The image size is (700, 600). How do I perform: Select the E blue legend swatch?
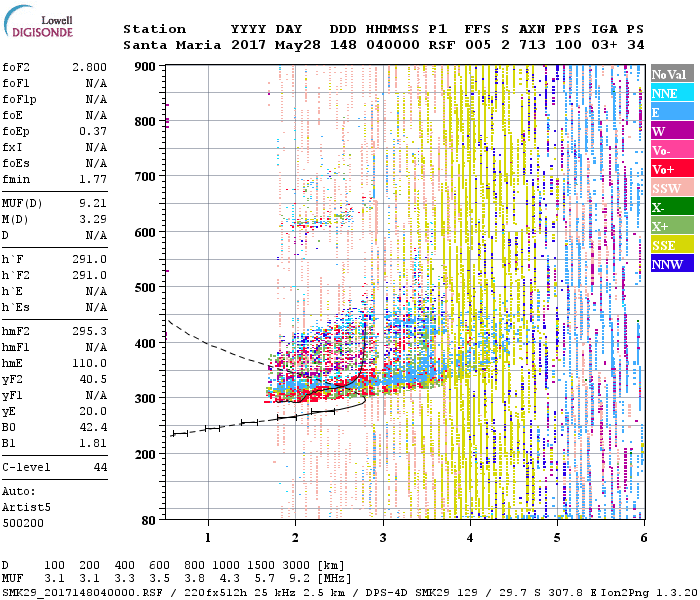click(672, 112)
